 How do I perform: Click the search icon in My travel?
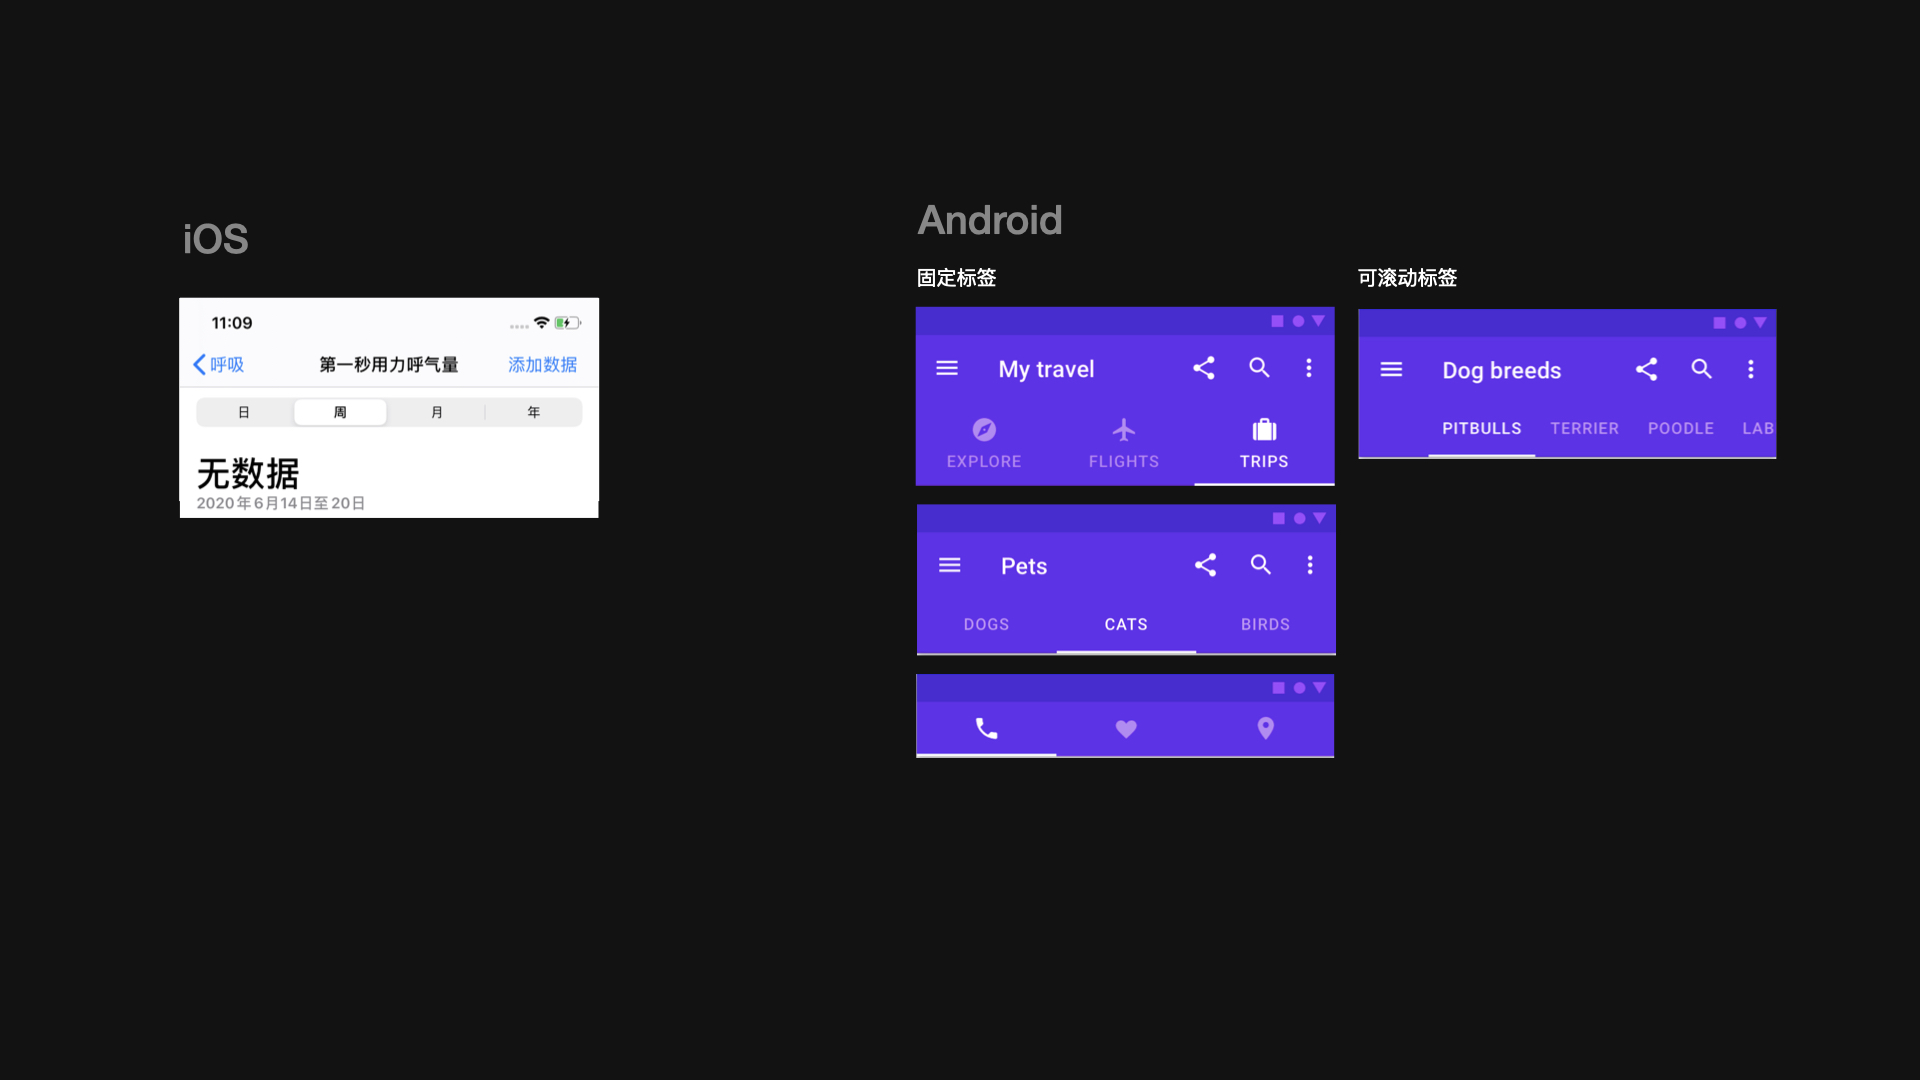coord(1258,368)
